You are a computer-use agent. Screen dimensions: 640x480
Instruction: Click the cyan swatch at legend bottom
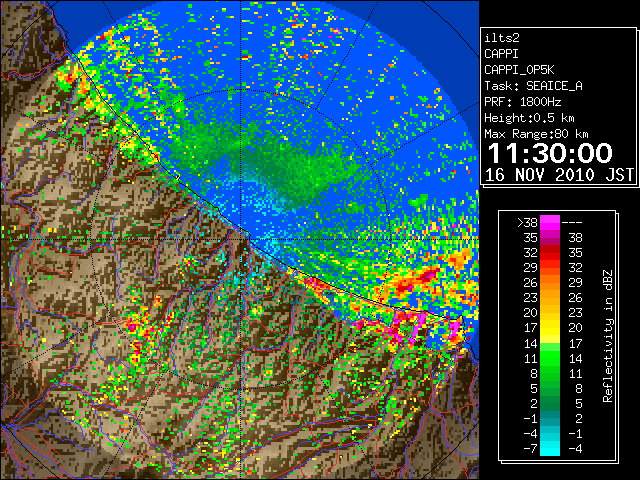pyautogui.click(x=550, y=449)
